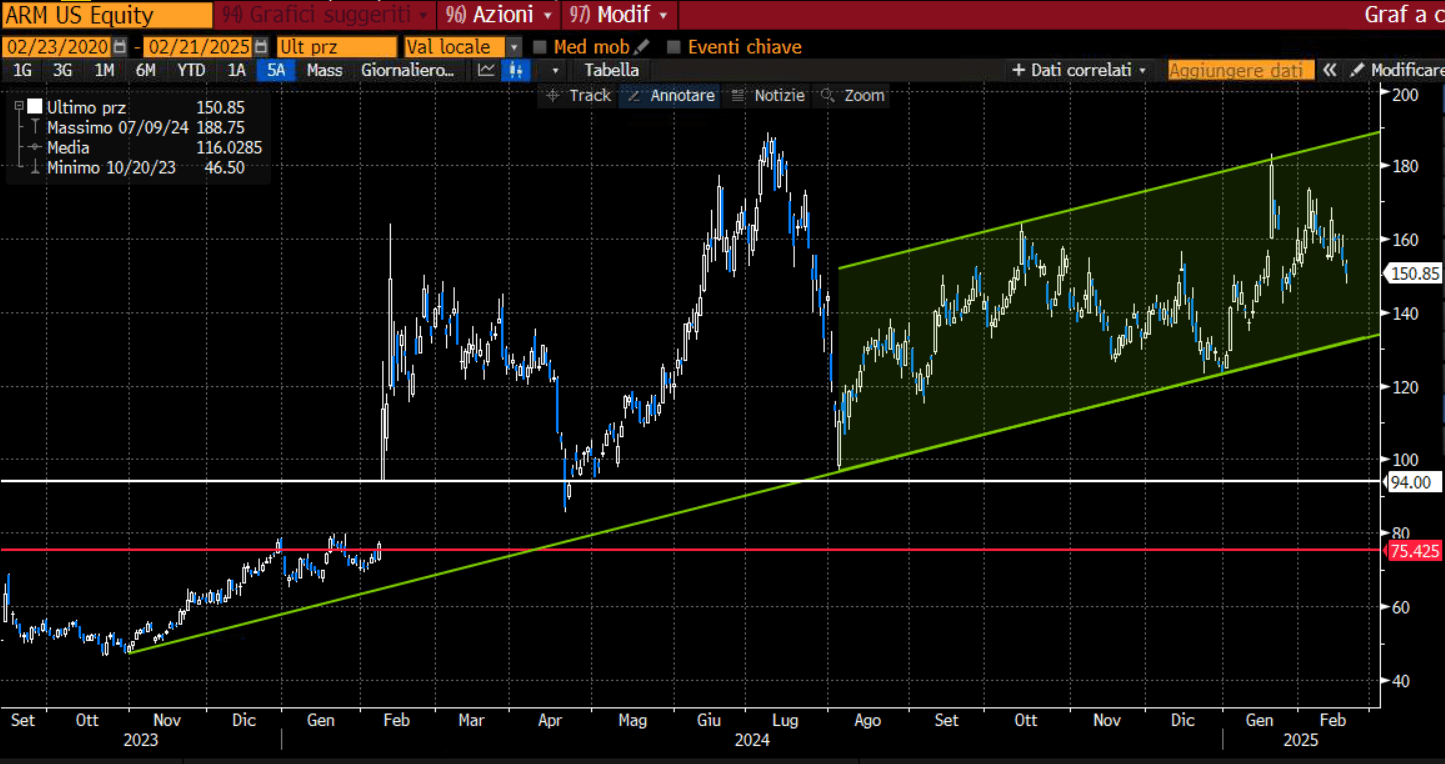
Task: Click the white Ultimo prz color swatch
Action: [35, 107]
